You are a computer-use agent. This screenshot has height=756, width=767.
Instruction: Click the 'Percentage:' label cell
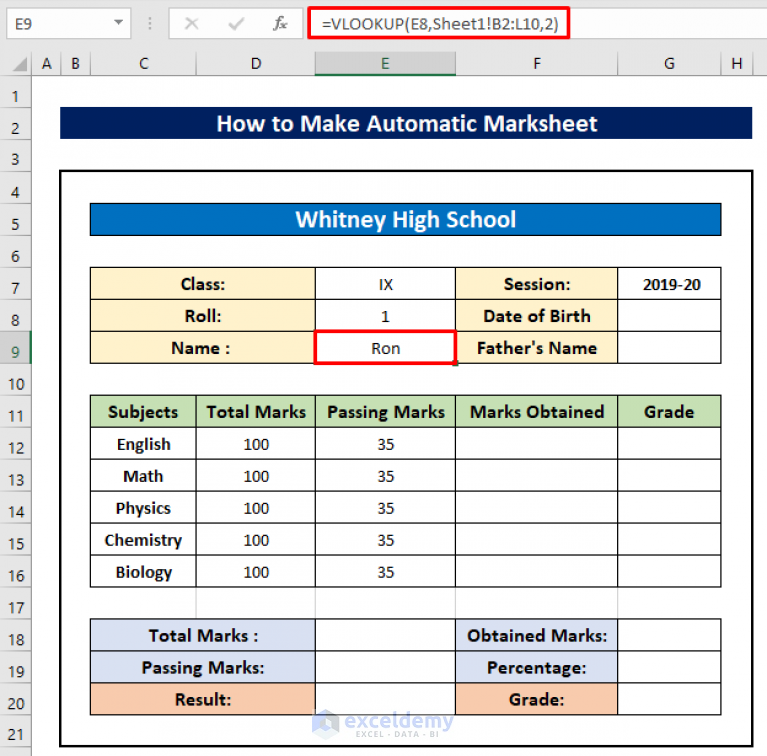coord(537,667)
